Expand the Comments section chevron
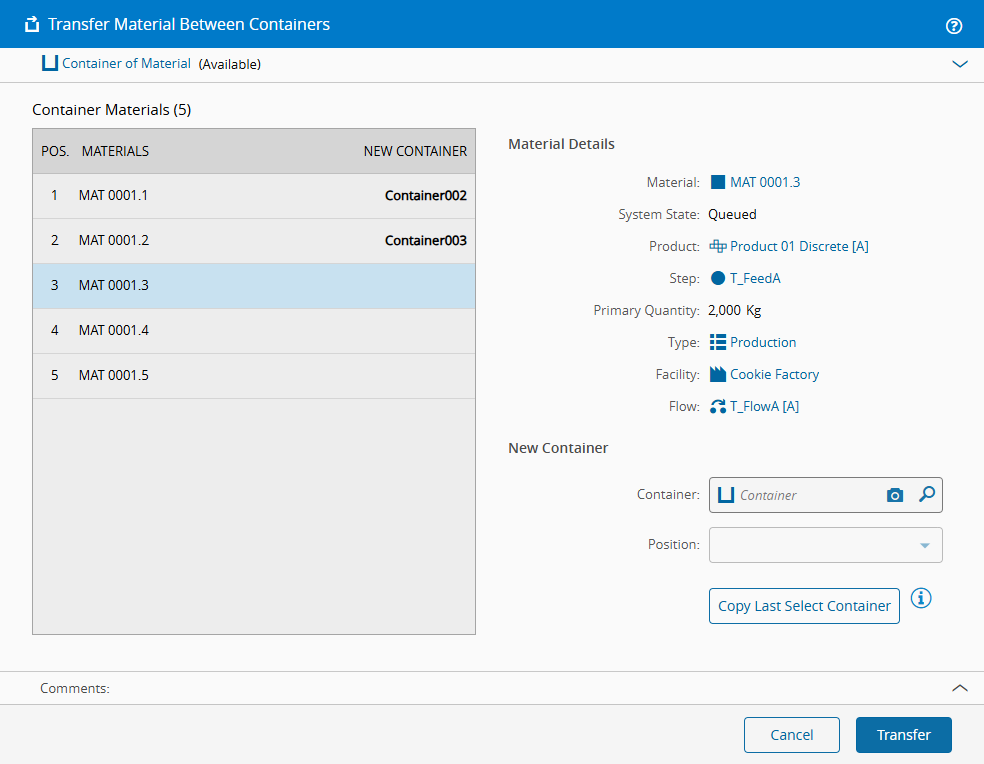Viewport: 984px width, 764px height. (x=960, y=688)
